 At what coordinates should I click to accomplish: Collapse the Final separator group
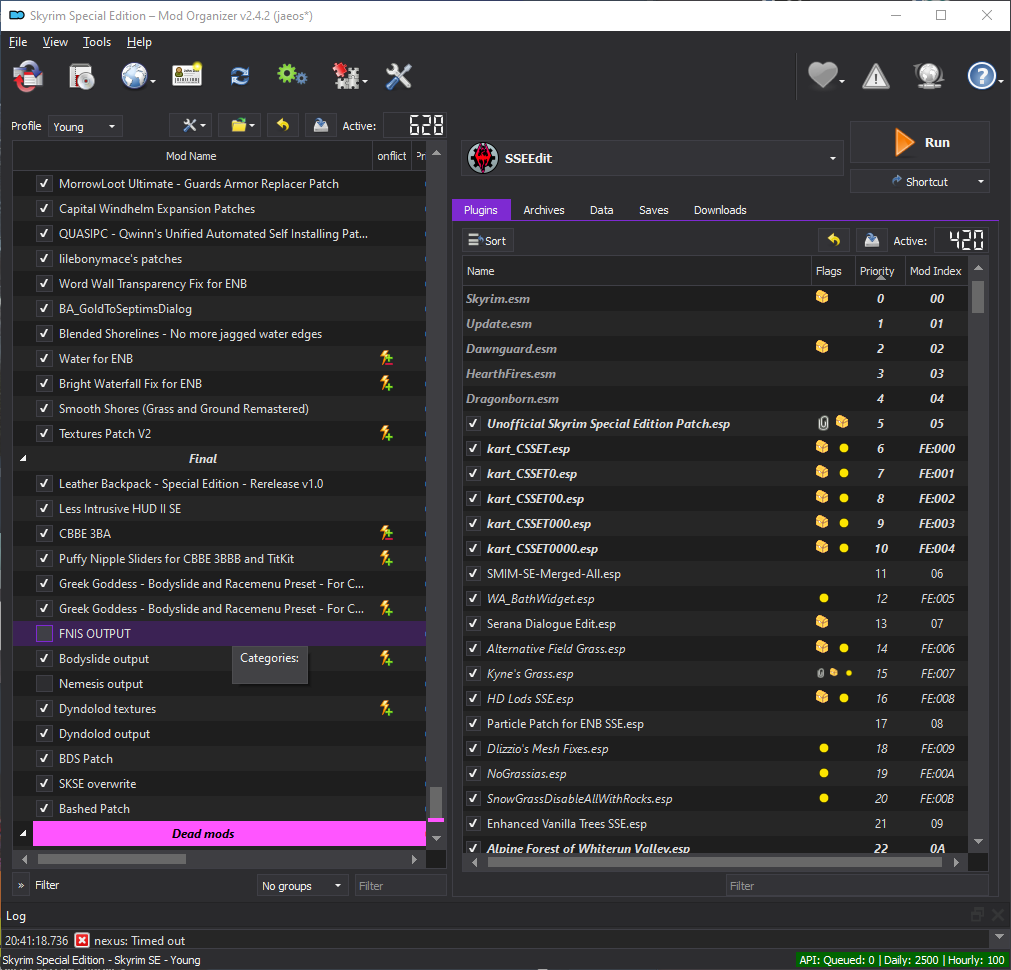(x=23, y=459)
